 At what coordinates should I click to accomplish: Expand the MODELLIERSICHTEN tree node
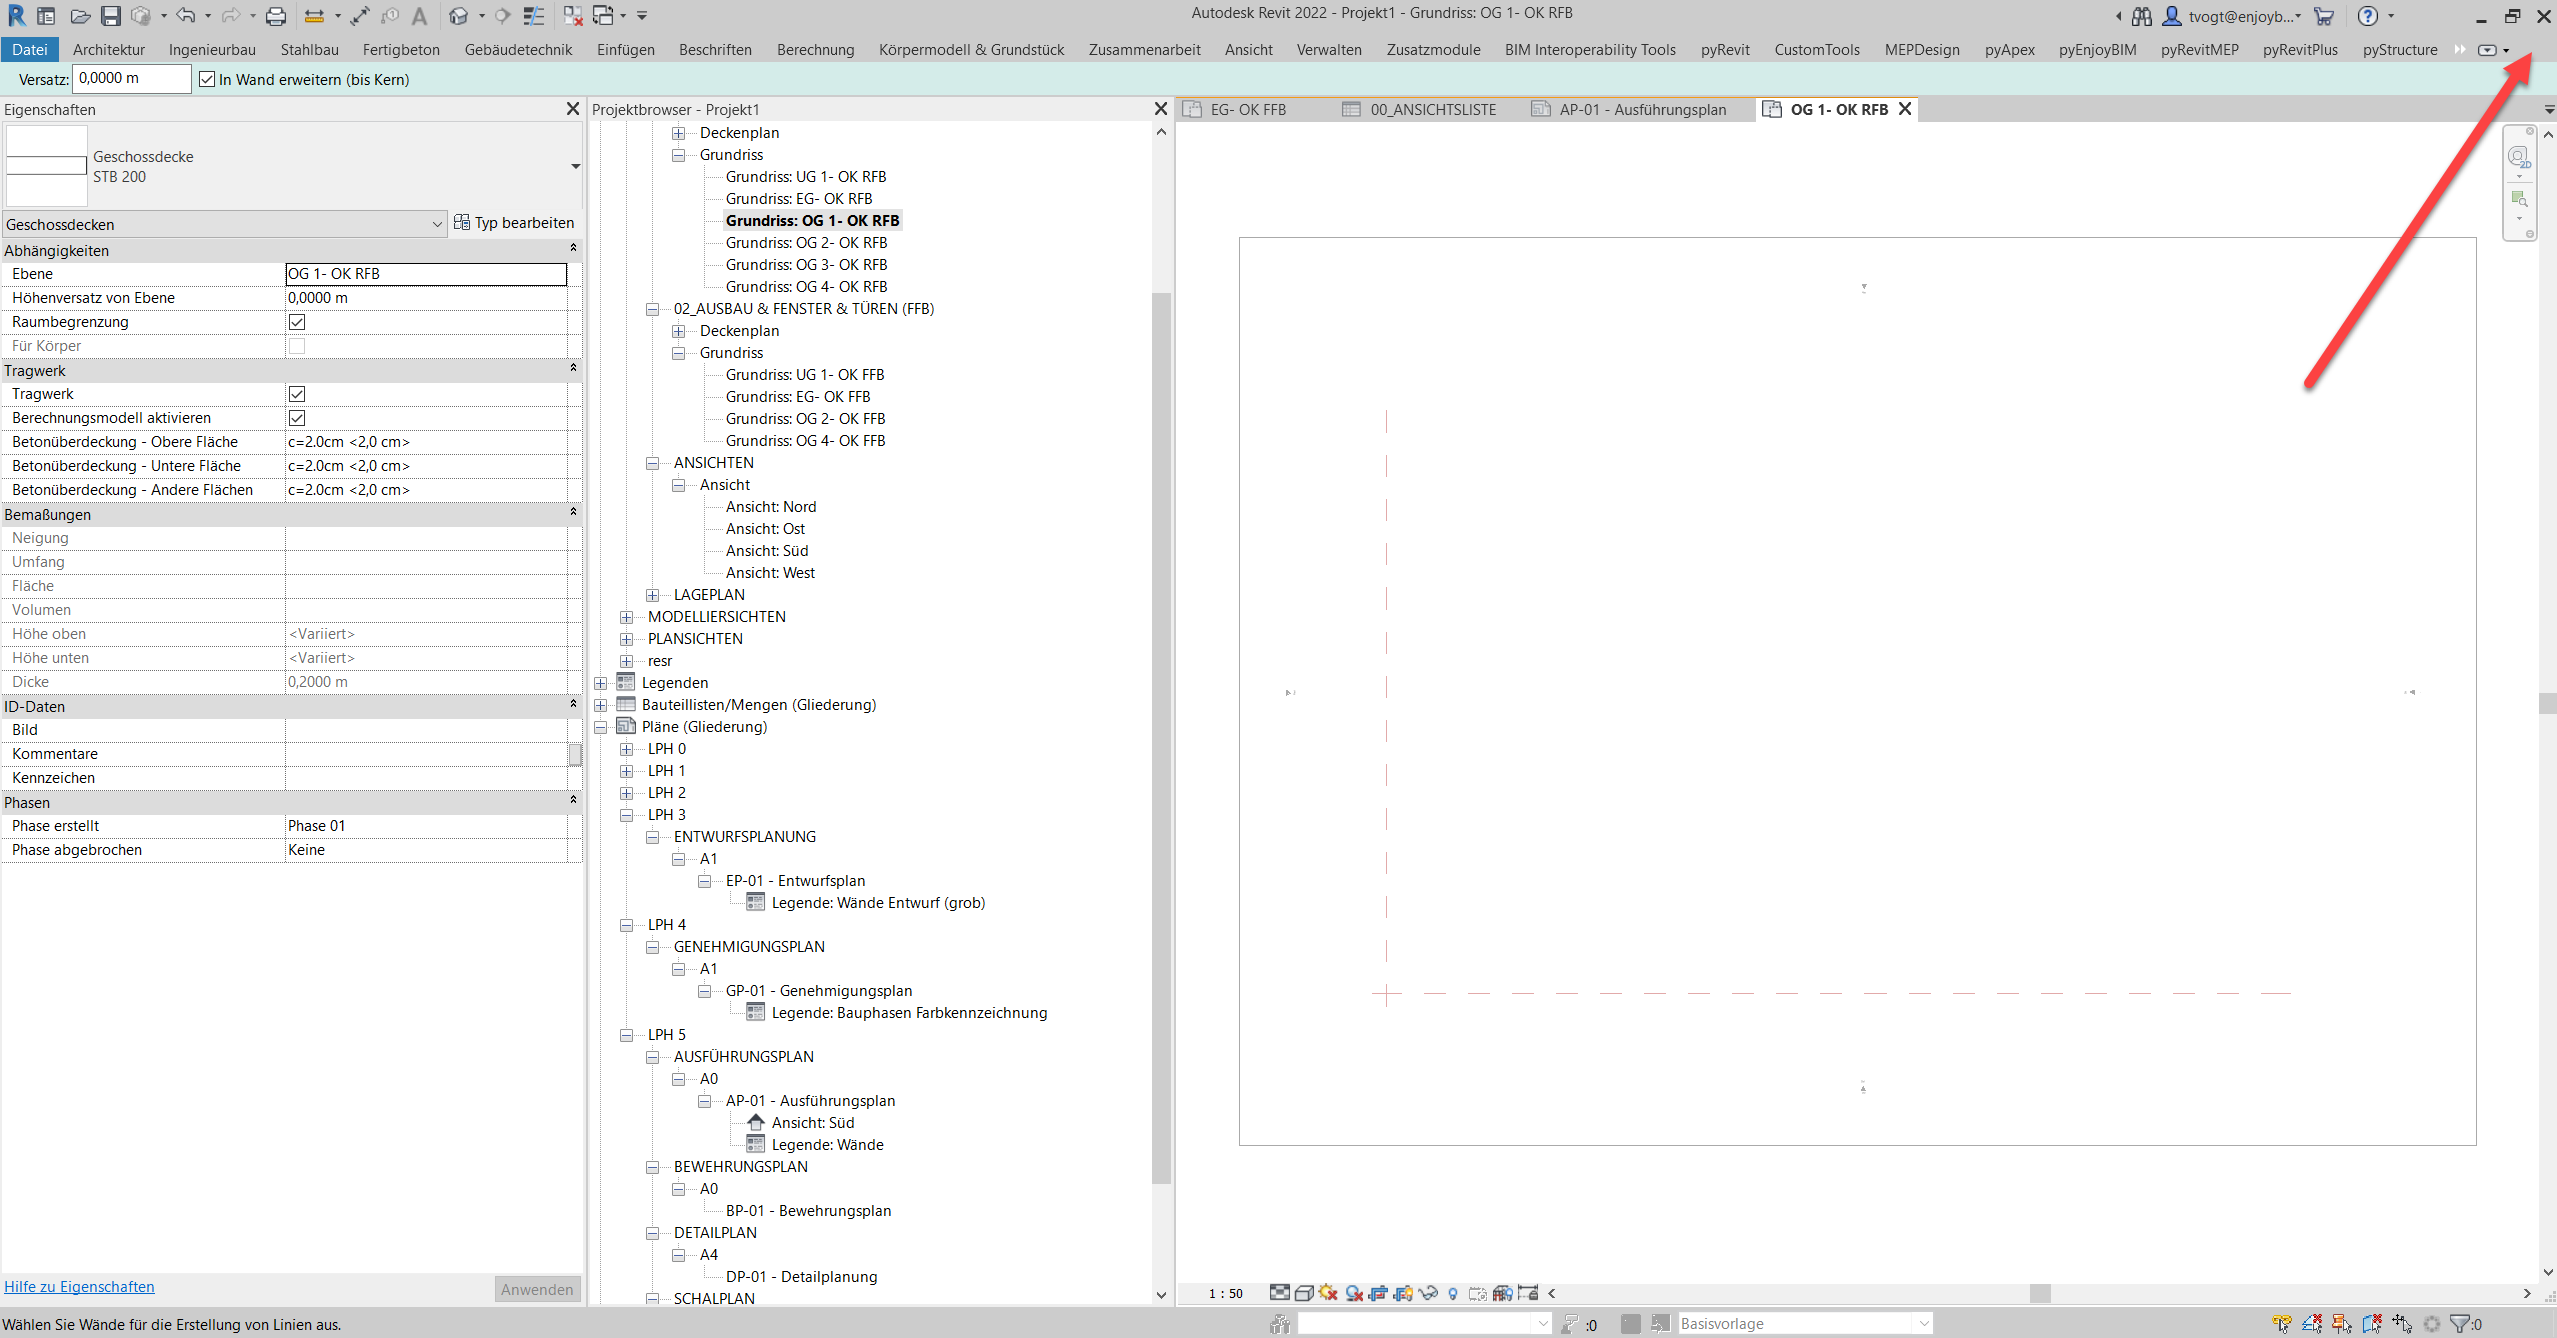click(x=626, y=616)
